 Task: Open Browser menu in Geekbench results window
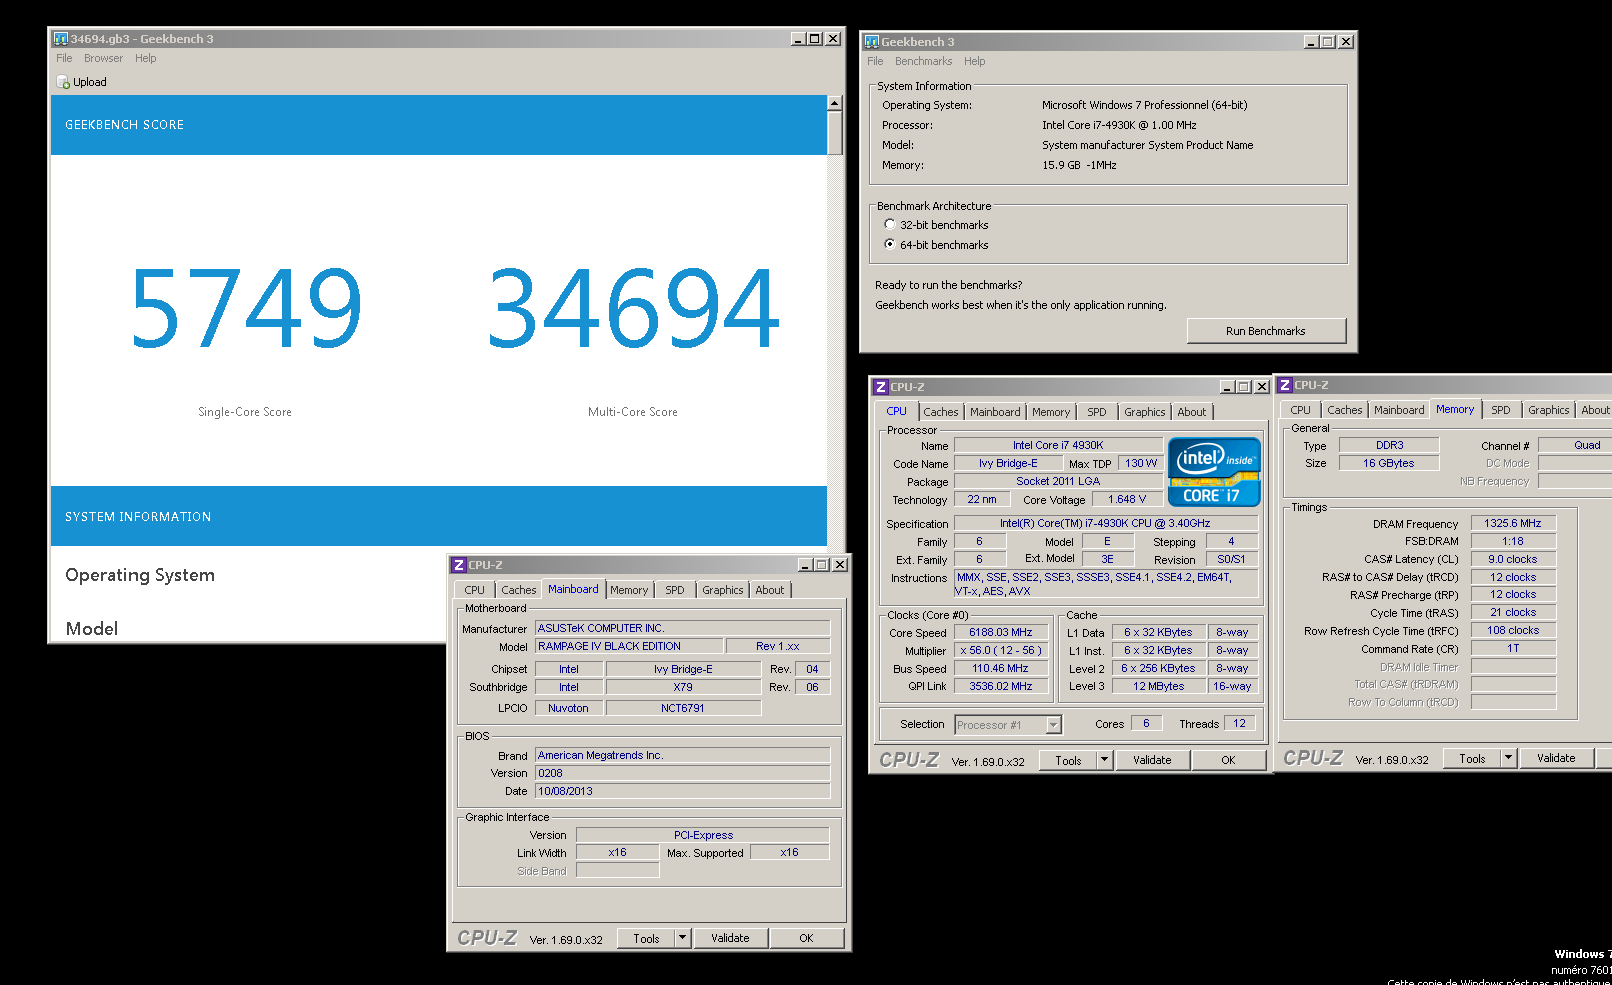(103, 58)
